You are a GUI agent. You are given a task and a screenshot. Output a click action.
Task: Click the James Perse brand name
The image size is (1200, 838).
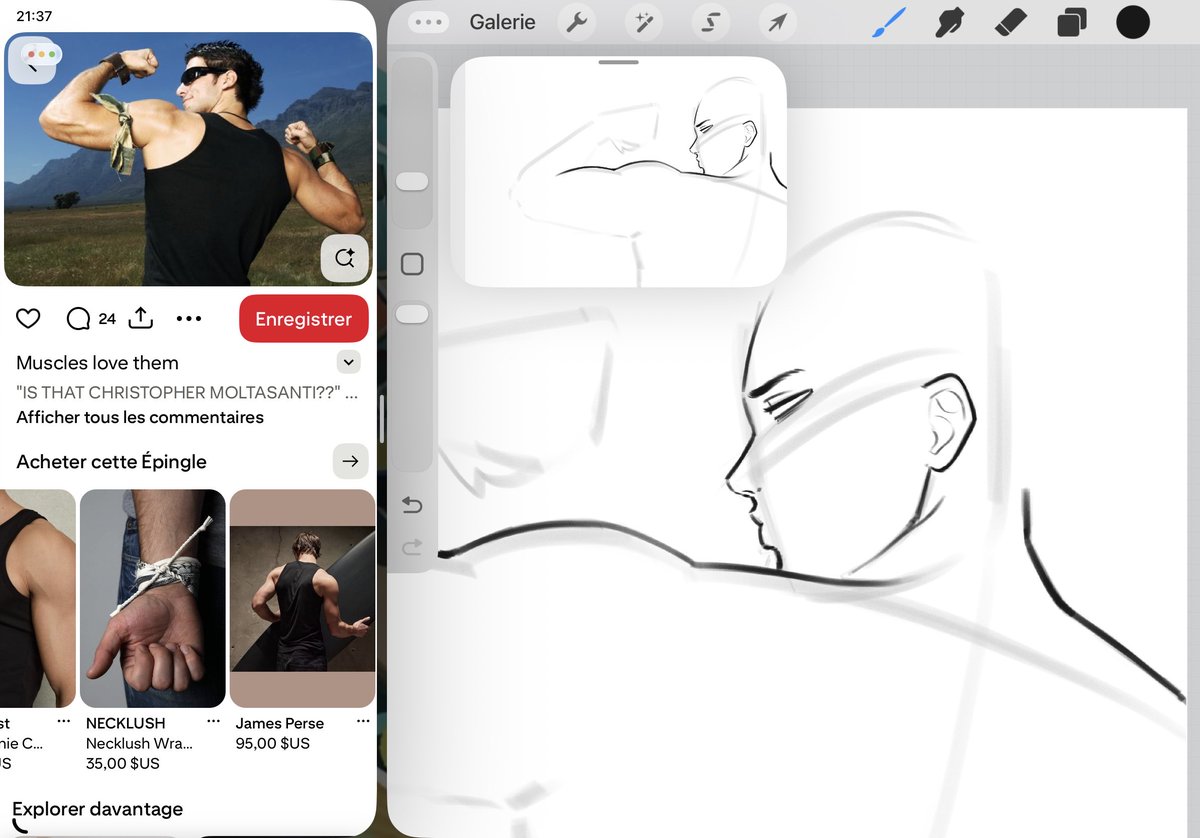coord(279,723)
